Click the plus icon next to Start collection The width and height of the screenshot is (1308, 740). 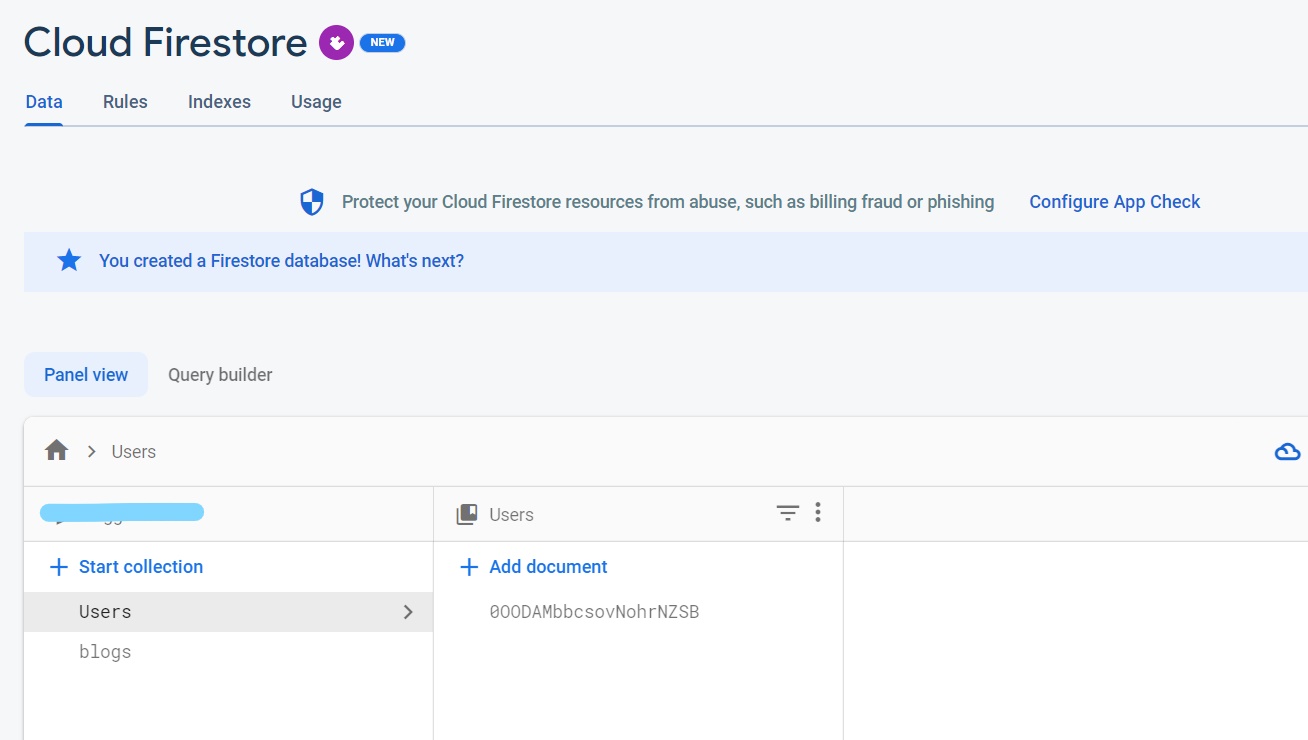(x=60, y=567)
